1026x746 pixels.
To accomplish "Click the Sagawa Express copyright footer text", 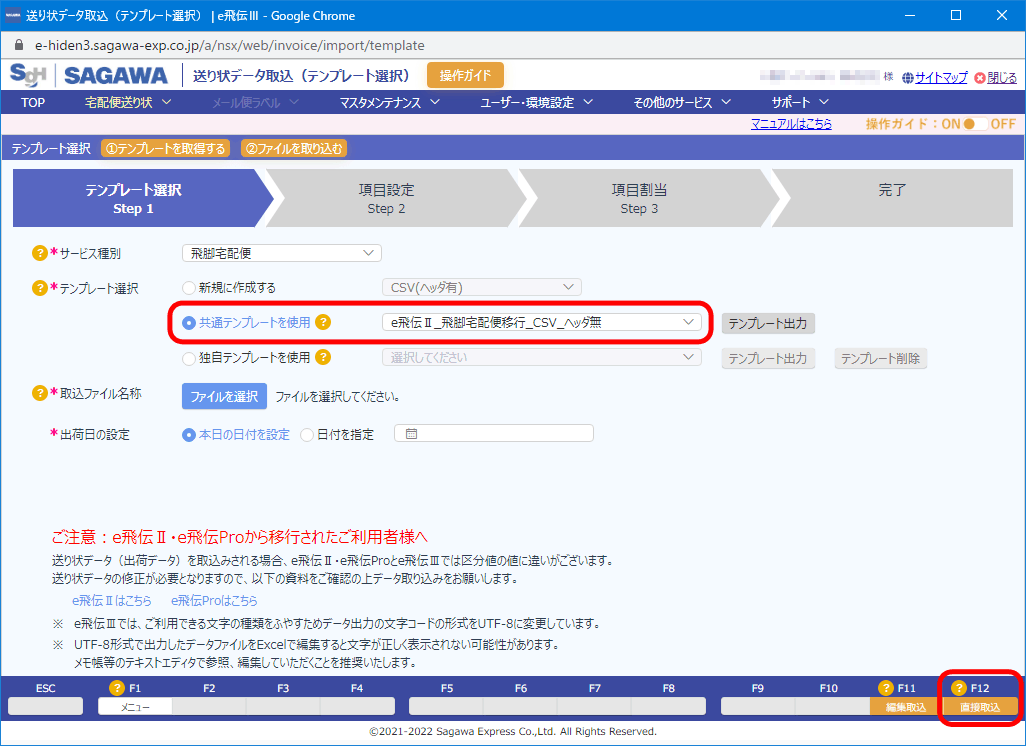I will click(x=513, y=731).
